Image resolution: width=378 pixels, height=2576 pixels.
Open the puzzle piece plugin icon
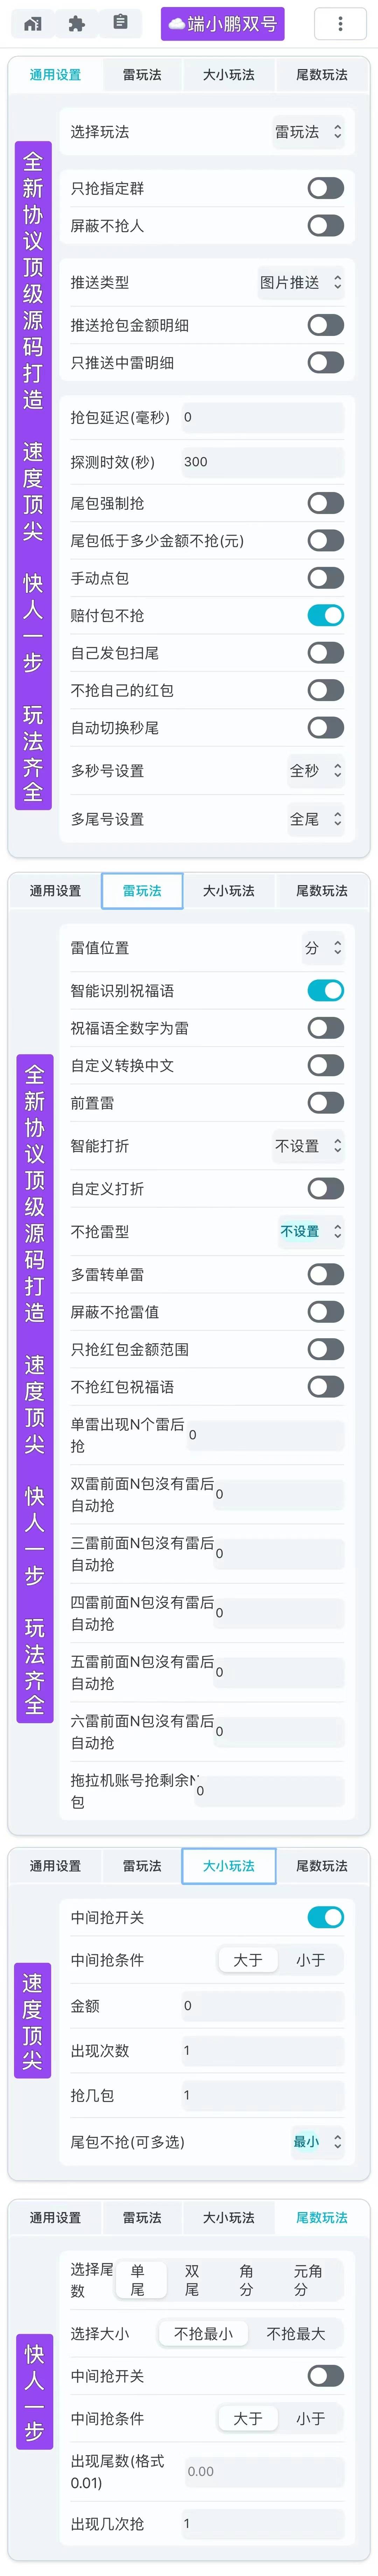pos(76,23)
